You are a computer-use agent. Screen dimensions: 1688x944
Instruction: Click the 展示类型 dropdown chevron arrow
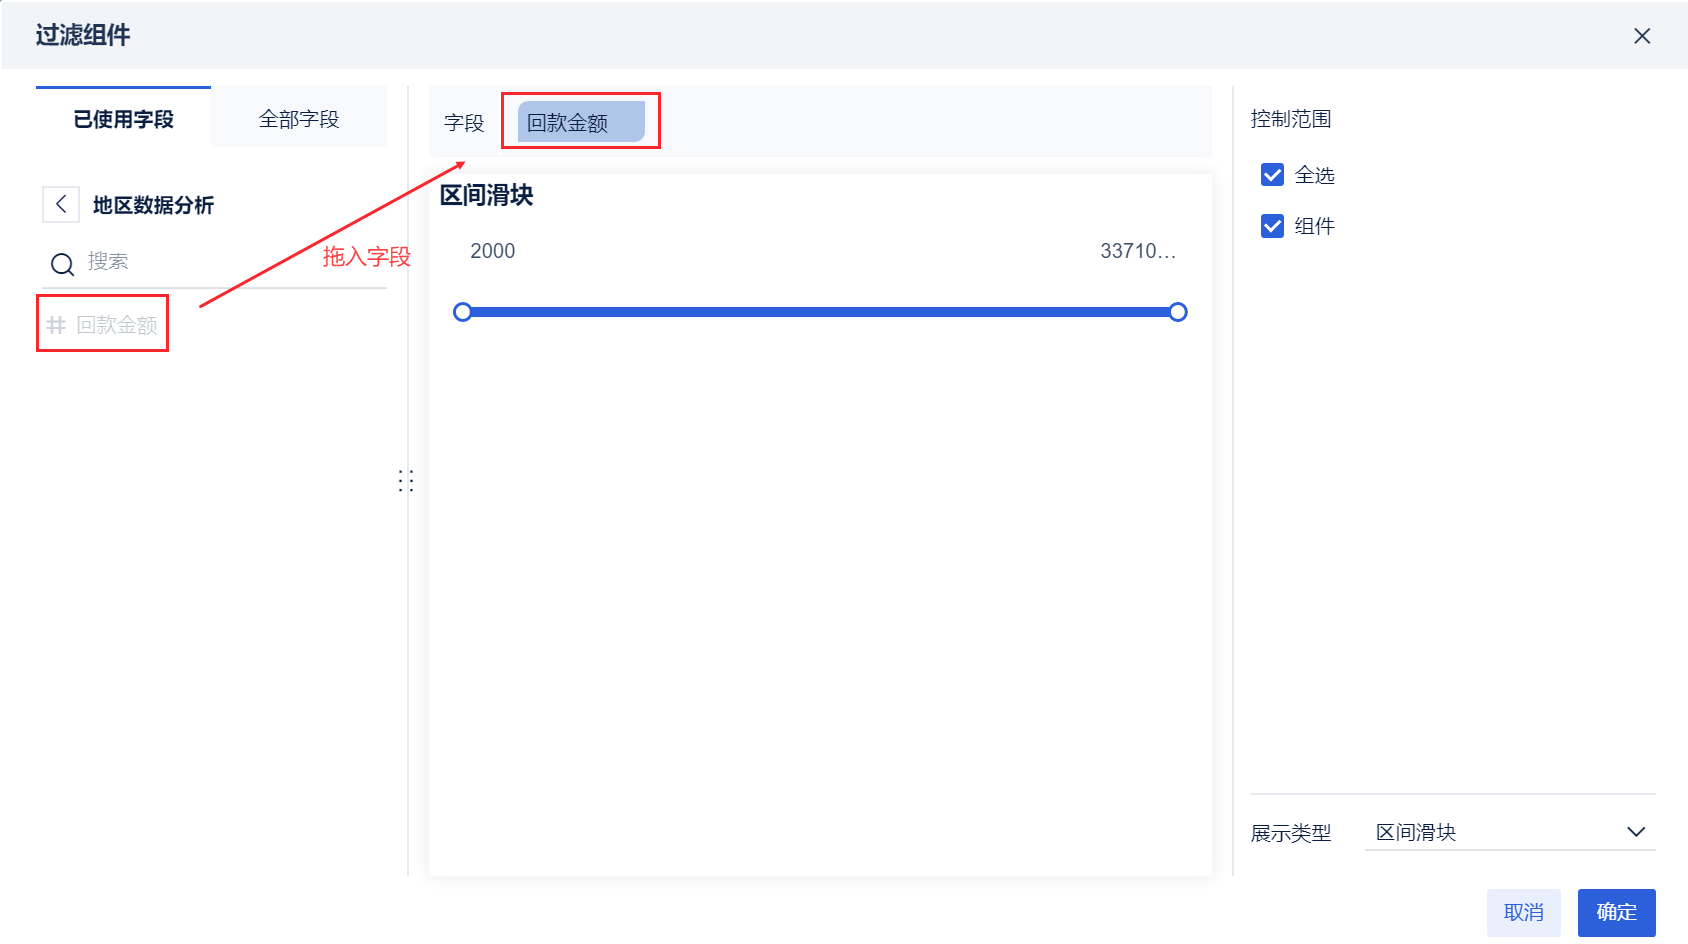tap(1635, 832)
